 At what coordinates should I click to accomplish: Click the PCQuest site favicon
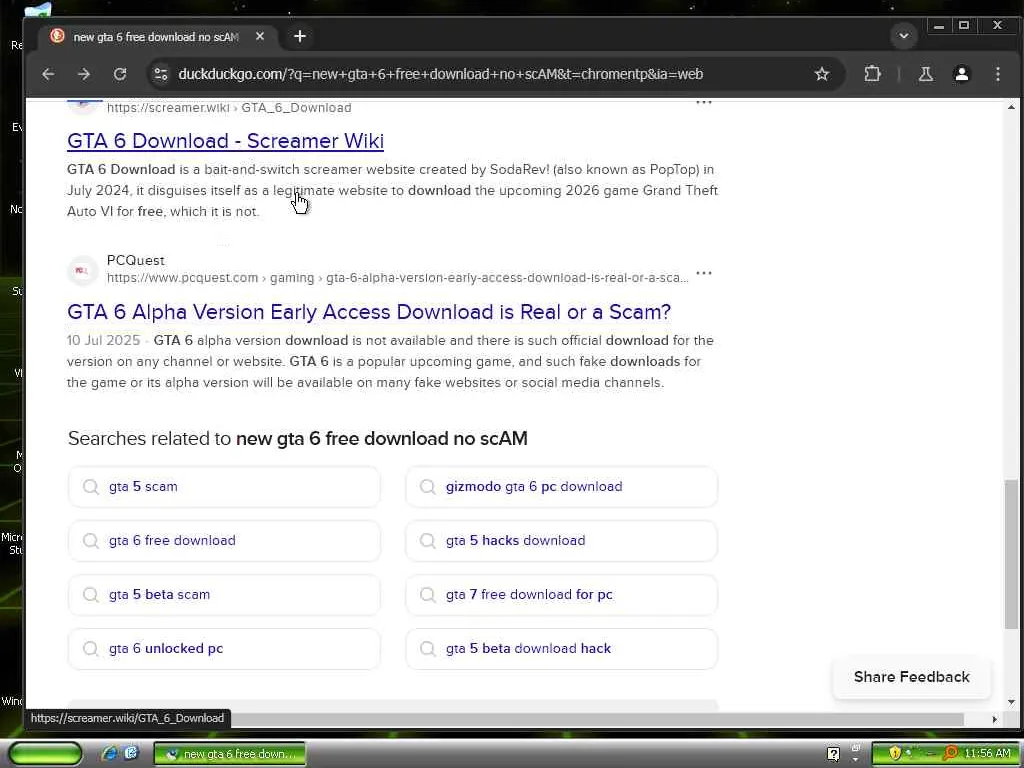coord(82,270)
